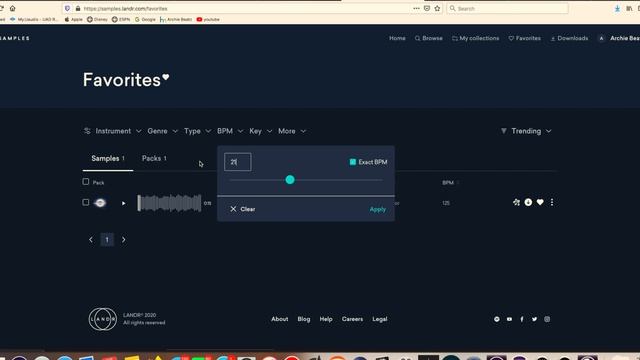
Task: Click the BPM value input field
Action: tap(238, 162)
